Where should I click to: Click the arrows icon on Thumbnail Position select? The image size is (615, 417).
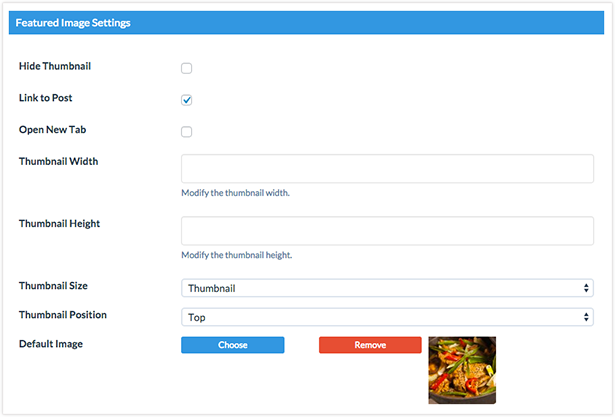coord(586,317)
